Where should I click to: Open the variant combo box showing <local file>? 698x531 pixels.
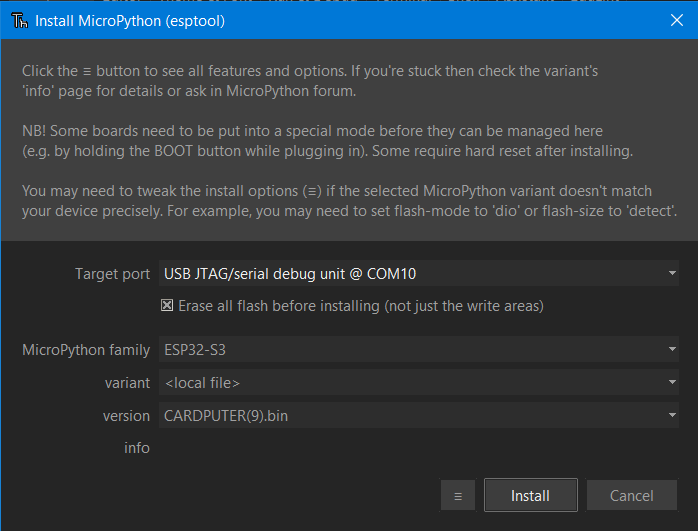click(x=418, y=382)
